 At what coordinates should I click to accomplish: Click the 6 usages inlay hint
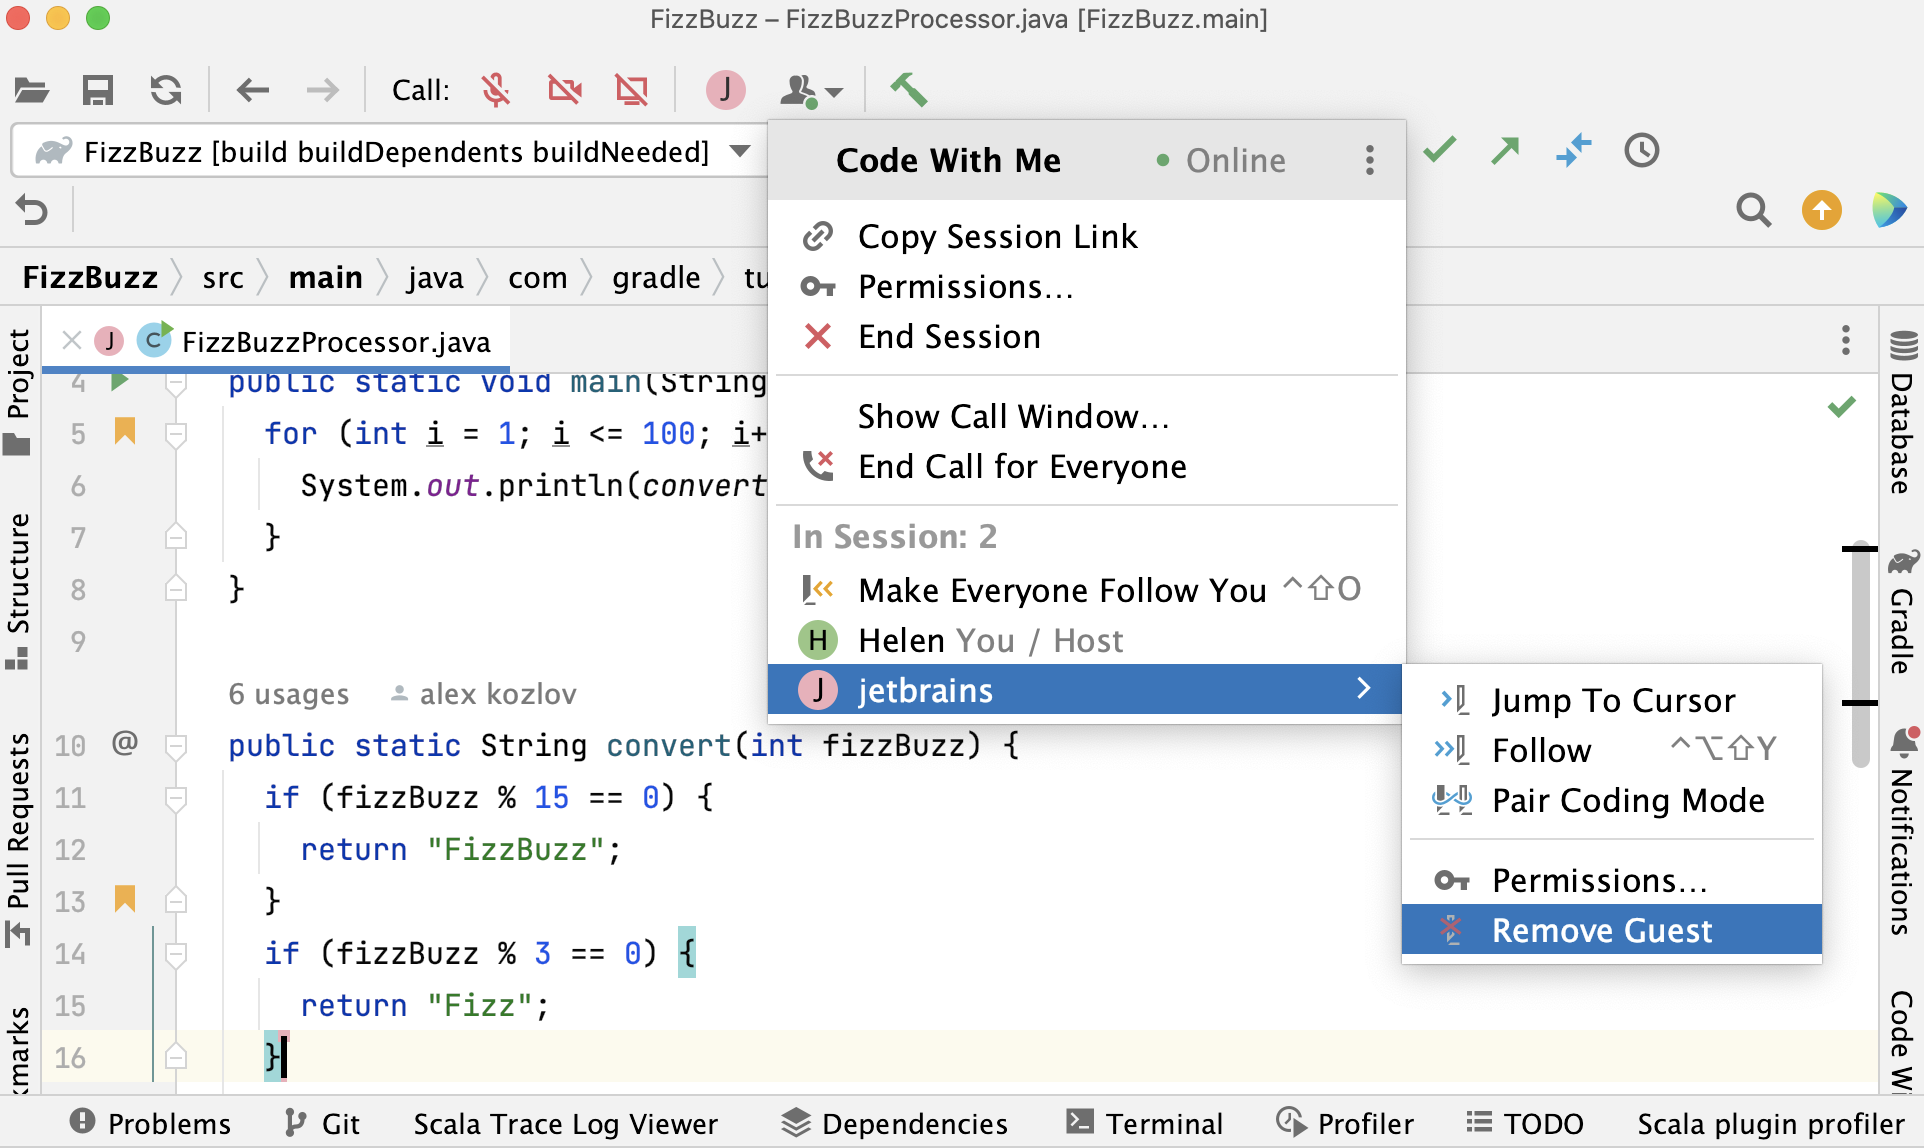point(289,694)
